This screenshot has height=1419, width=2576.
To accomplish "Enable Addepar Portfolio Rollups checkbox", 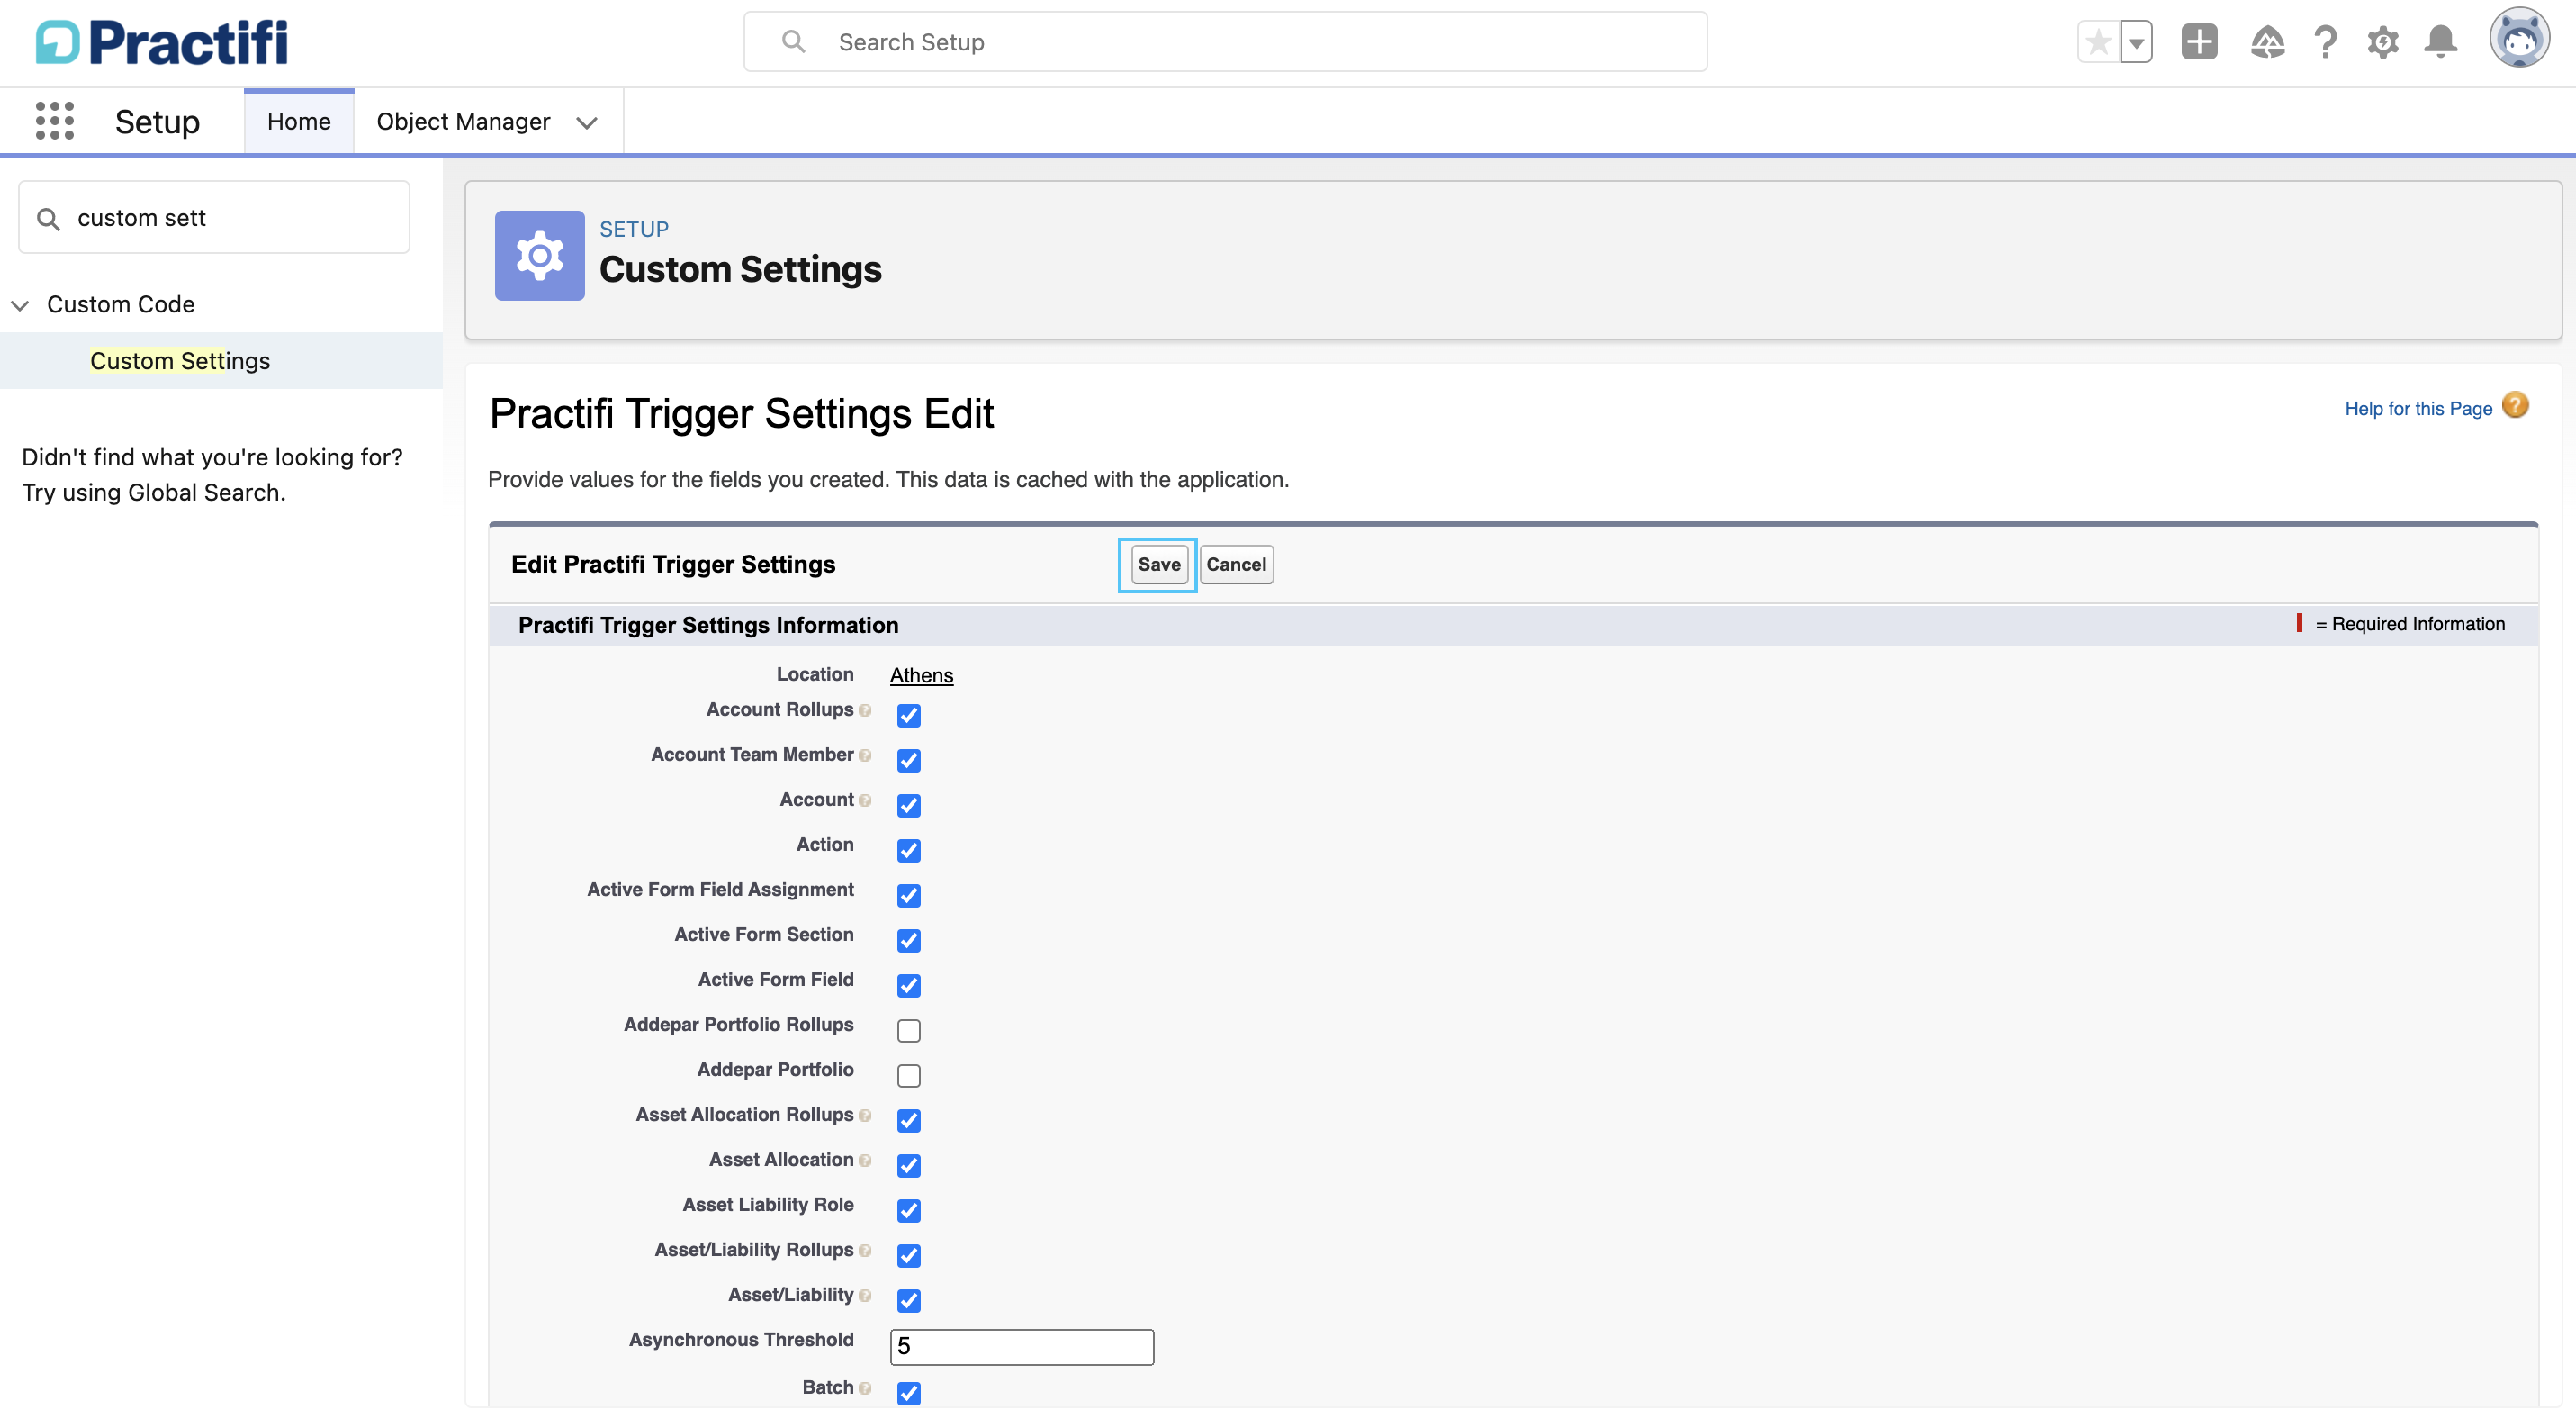I will pyautogui.click(x=908, y=1031).
